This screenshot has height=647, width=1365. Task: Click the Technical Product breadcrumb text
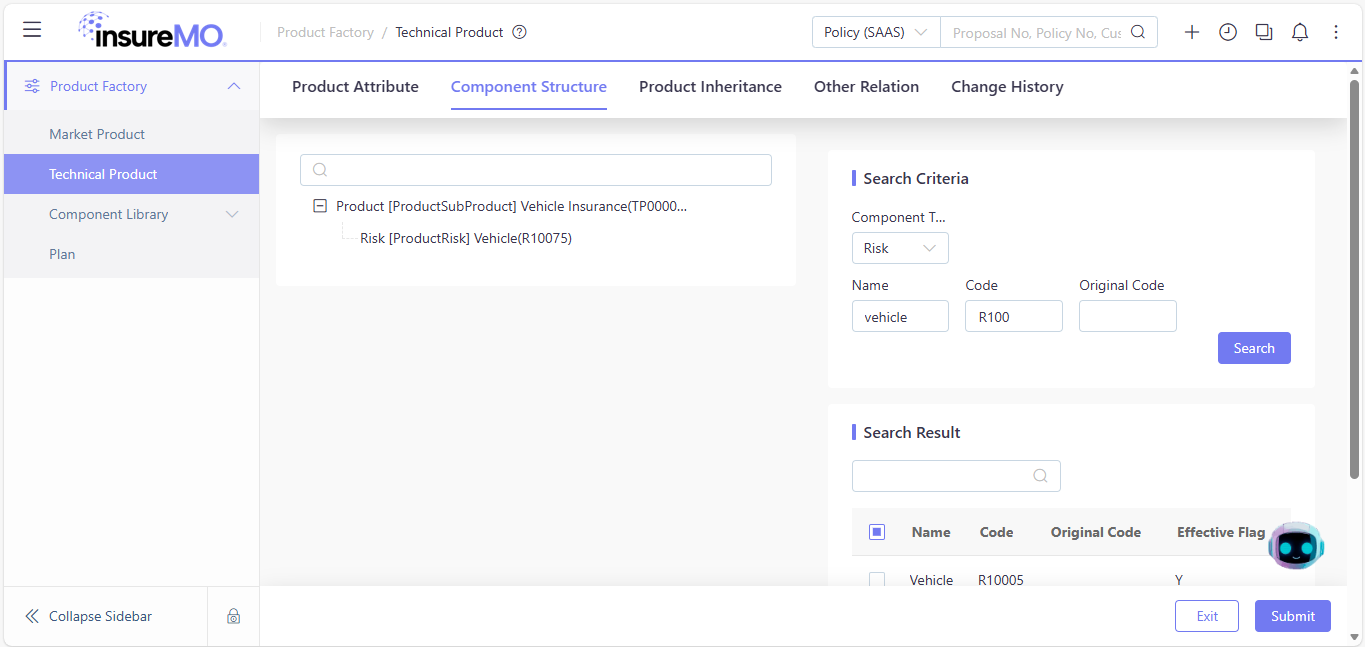pyautogui.click(x=449, y=32)
